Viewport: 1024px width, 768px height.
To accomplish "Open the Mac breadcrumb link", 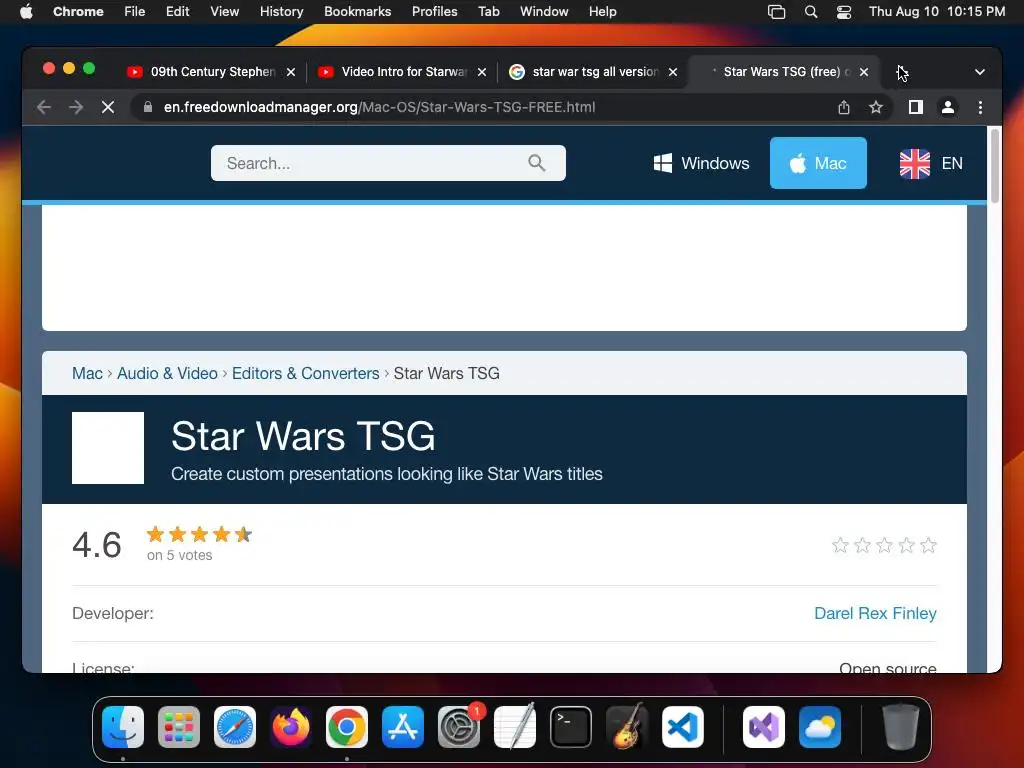I will tap(88, 374).
